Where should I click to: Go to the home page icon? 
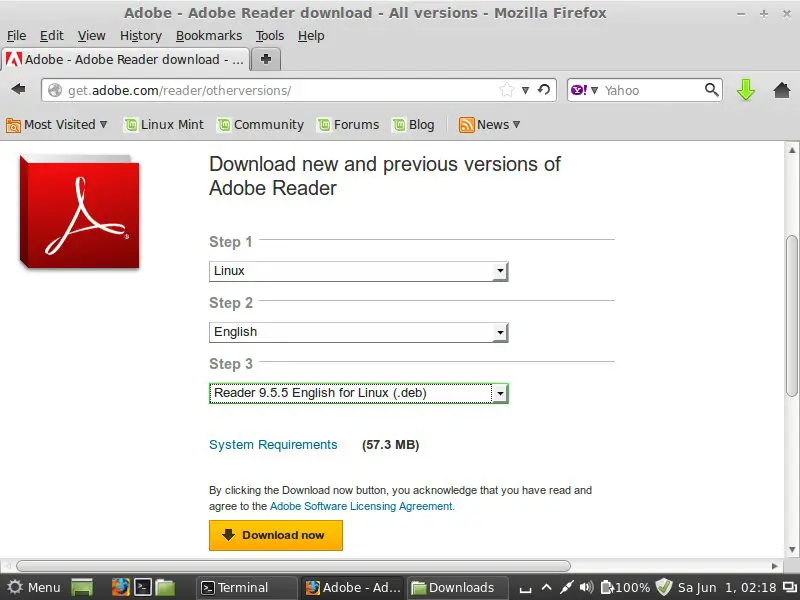point(782,90)
